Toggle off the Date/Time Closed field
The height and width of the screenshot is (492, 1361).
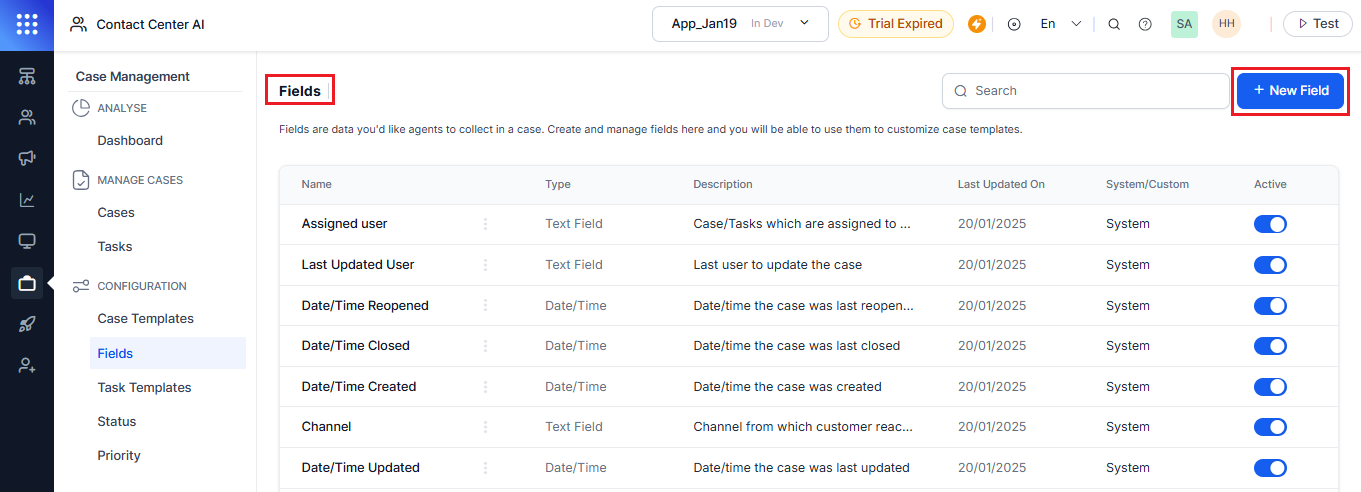pyautogui.click(x=1270, y=346)
